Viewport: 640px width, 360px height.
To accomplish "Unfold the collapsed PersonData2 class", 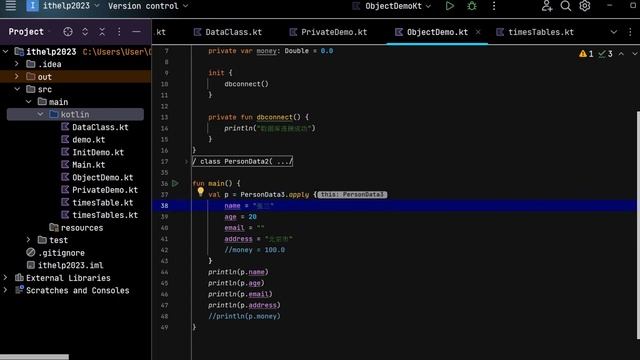I will [186, 162].
